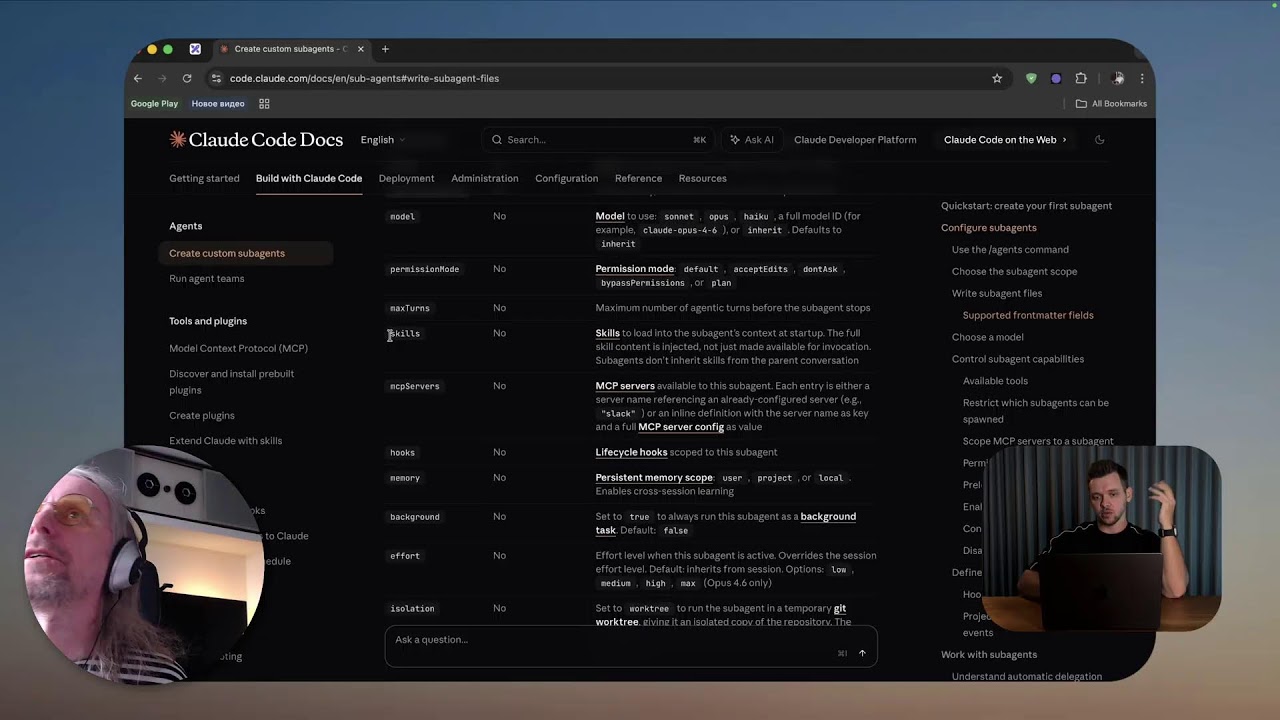Open Claude Developer Platform link

855,140
